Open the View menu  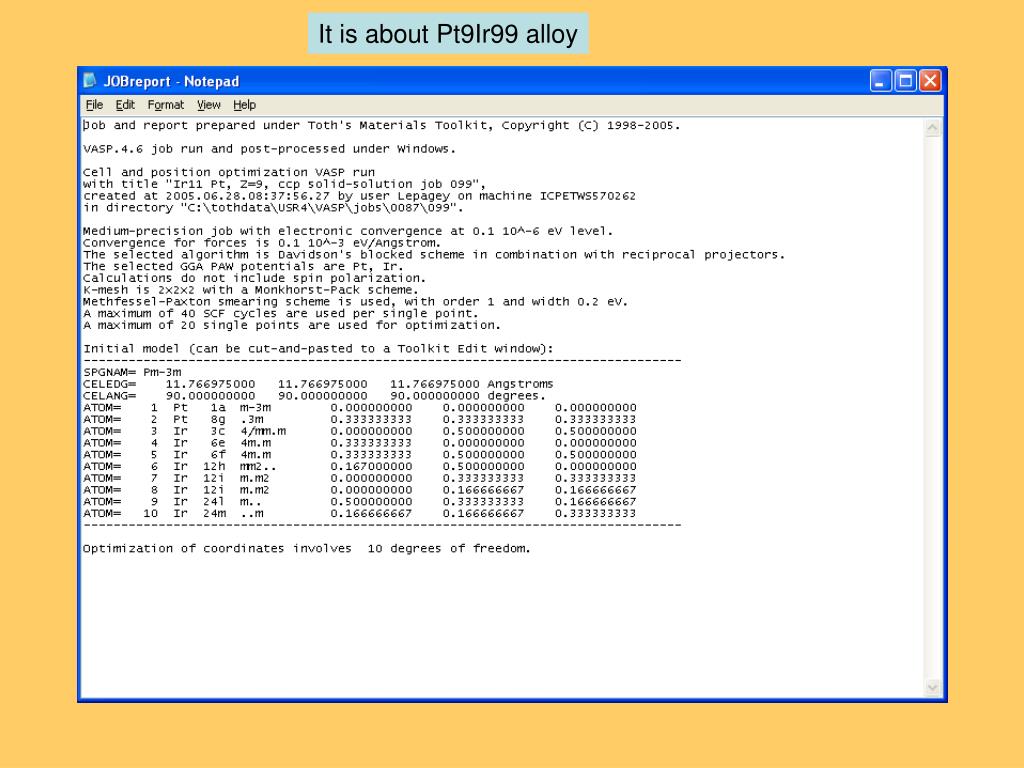coord(208,104)
